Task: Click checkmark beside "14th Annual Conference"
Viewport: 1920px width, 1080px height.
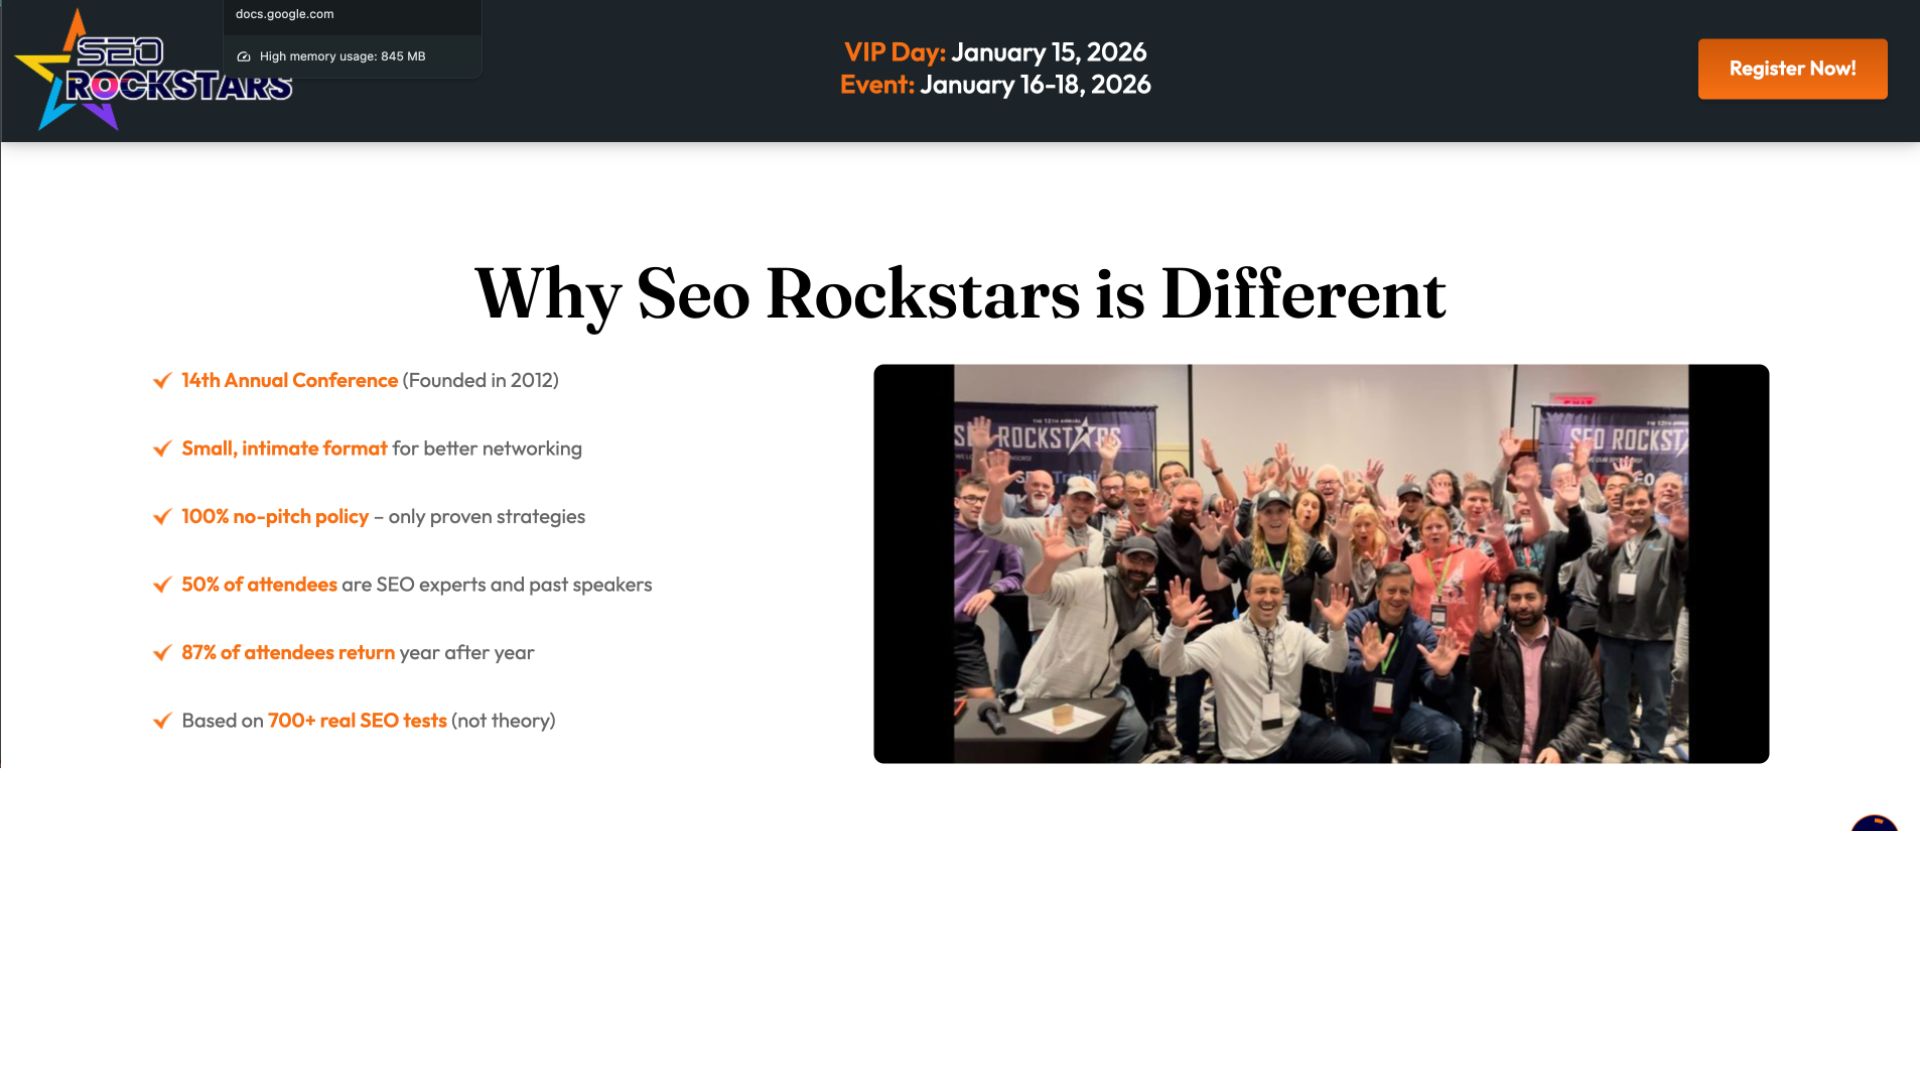Action: click(x=162, y=381)
